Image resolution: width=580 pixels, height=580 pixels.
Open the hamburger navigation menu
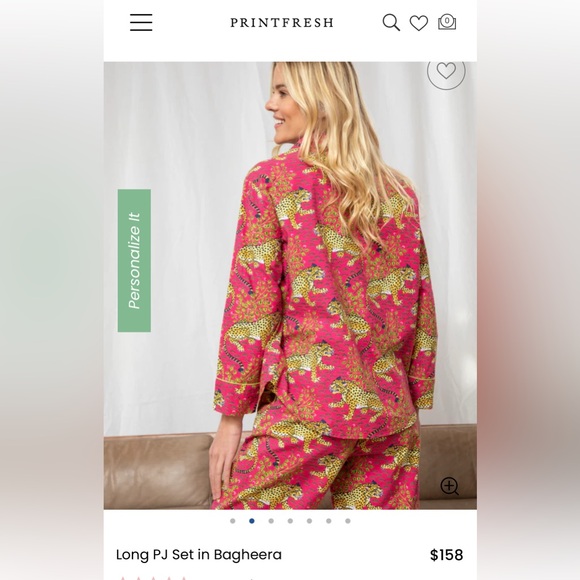[x=141, y=22]
